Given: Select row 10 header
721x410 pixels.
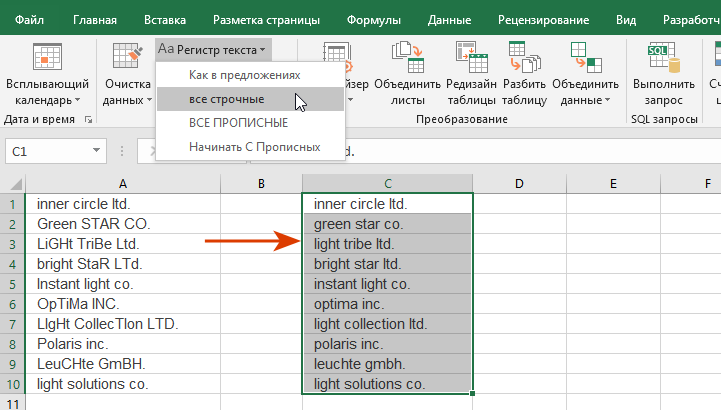Looking at the screenshot, I should pyautogui.click(x=12, y=384).
